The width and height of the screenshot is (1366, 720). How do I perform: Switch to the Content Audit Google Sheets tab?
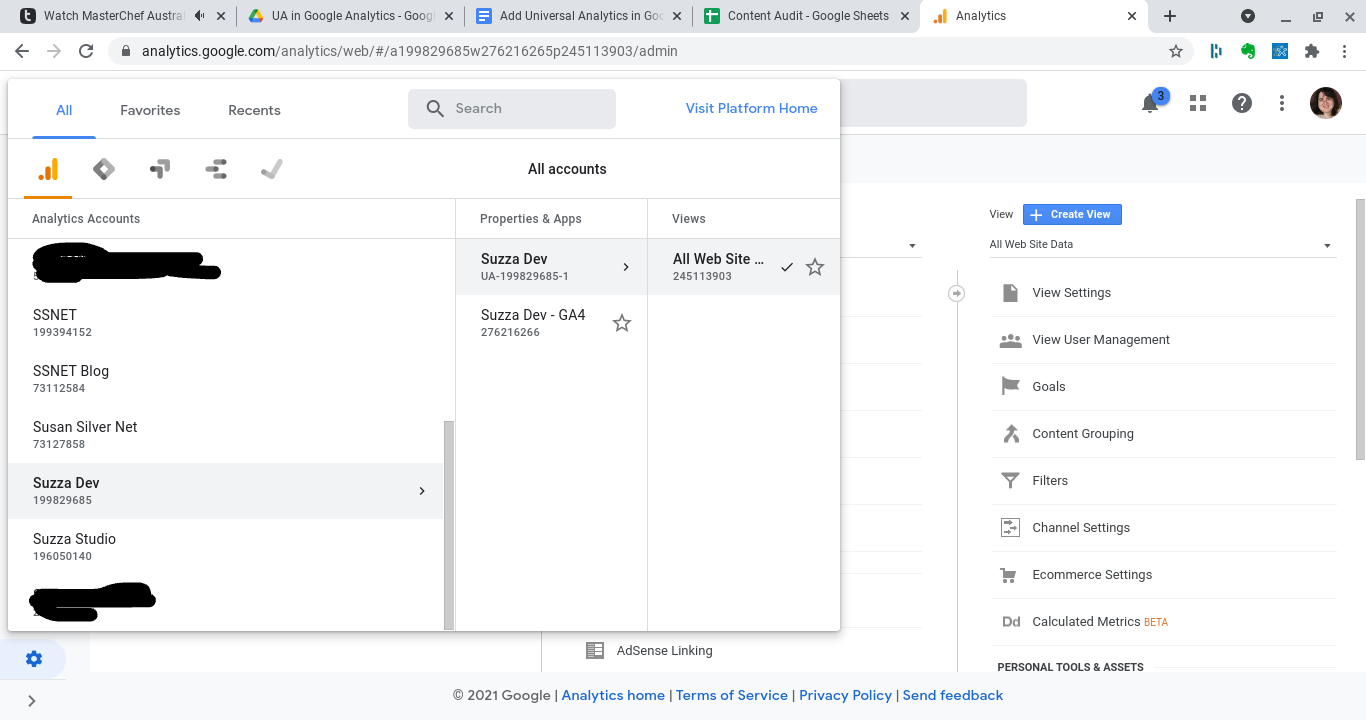click(807, 16)
